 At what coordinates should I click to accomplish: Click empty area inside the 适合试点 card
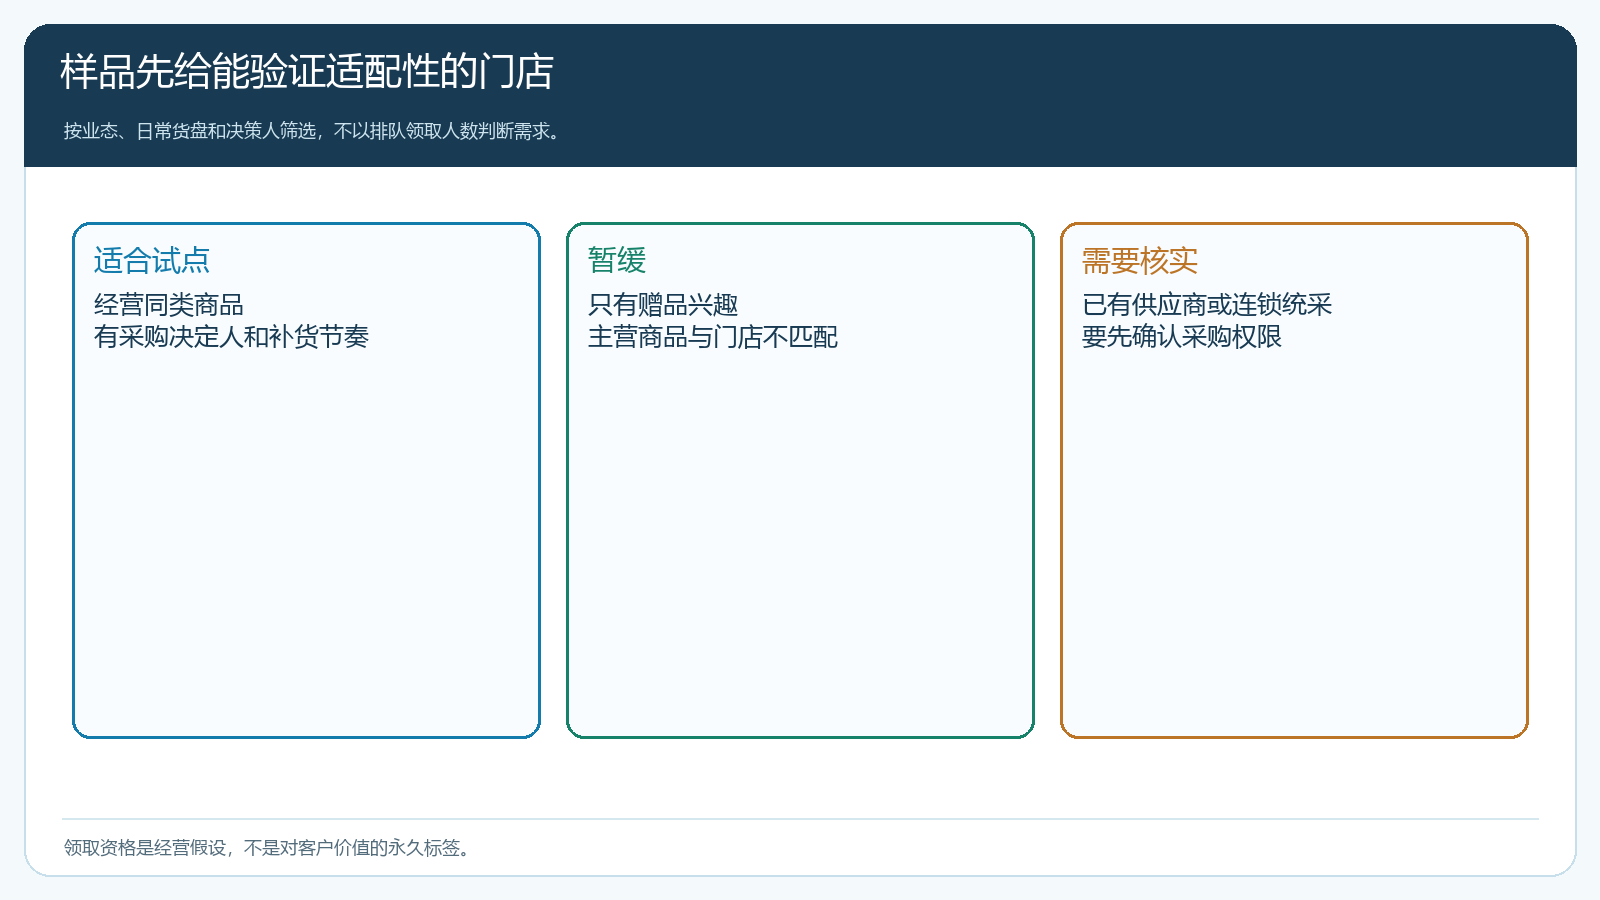click(306, 540)
